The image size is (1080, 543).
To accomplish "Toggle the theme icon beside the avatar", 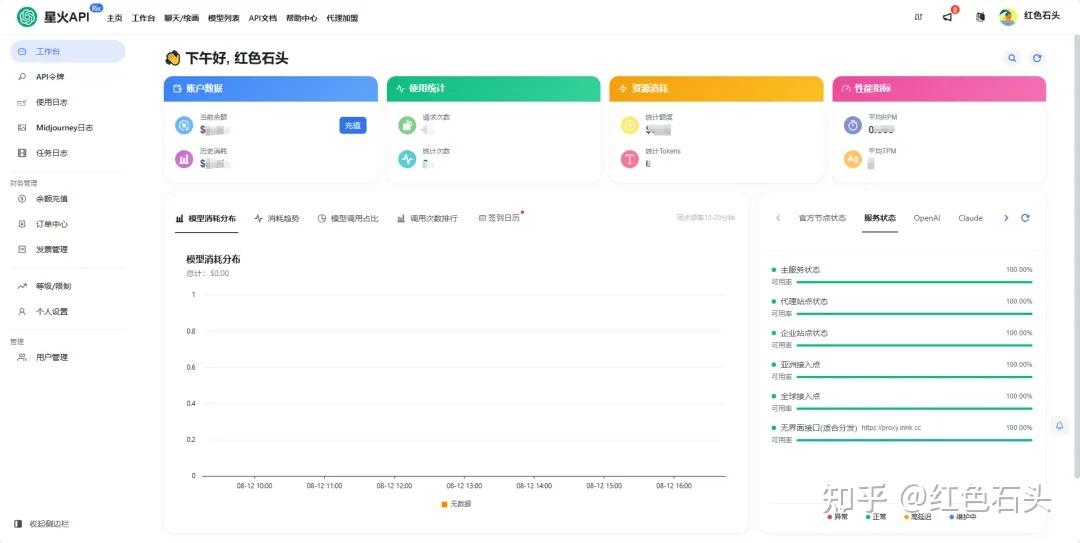I will (980, 17).
